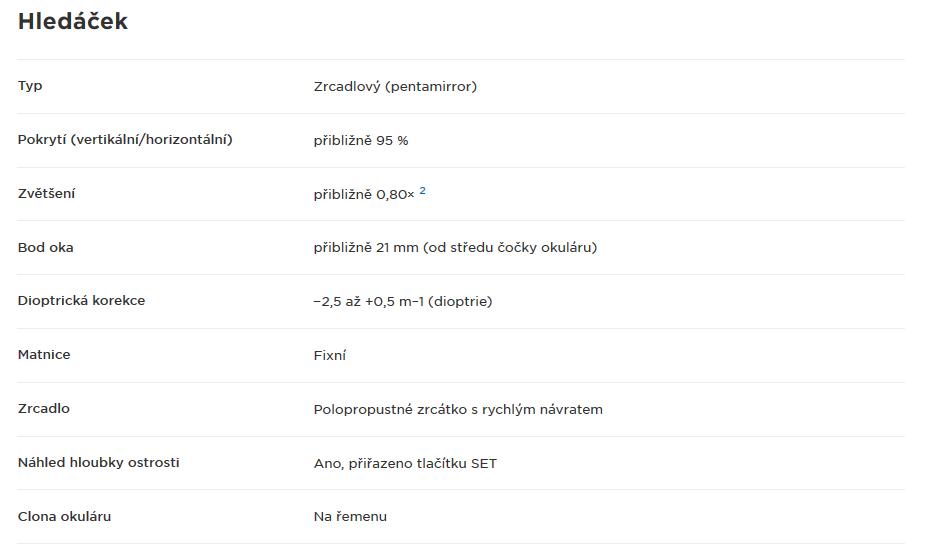950x550 pixels.
Task: Click the Dioptrická korekce label
Action: point(81,301)
